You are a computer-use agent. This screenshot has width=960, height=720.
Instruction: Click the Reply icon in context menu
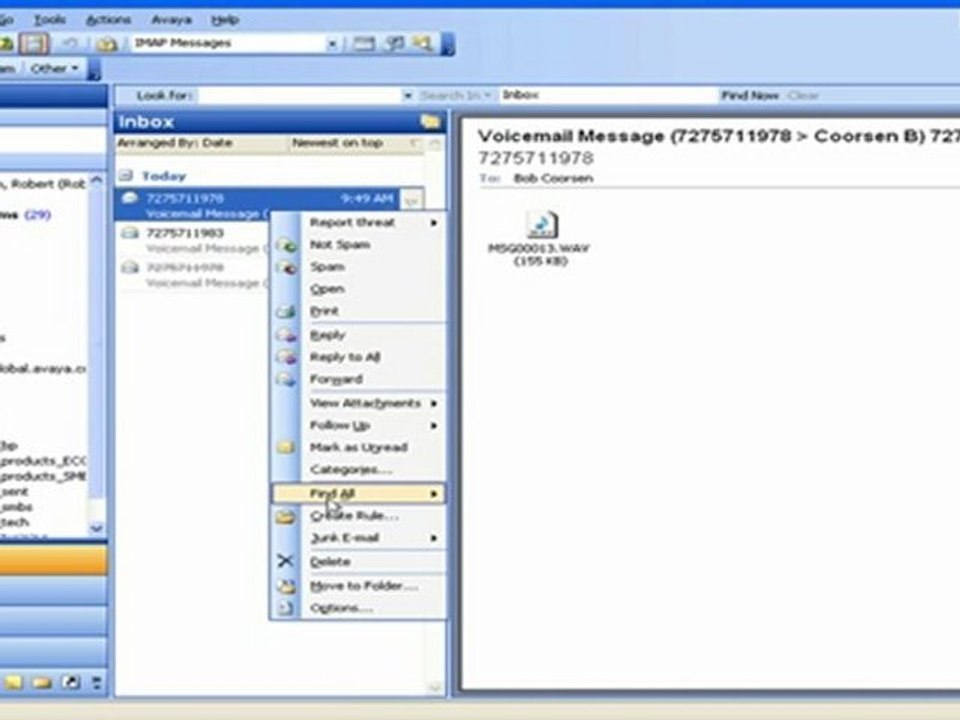(286, 335)
